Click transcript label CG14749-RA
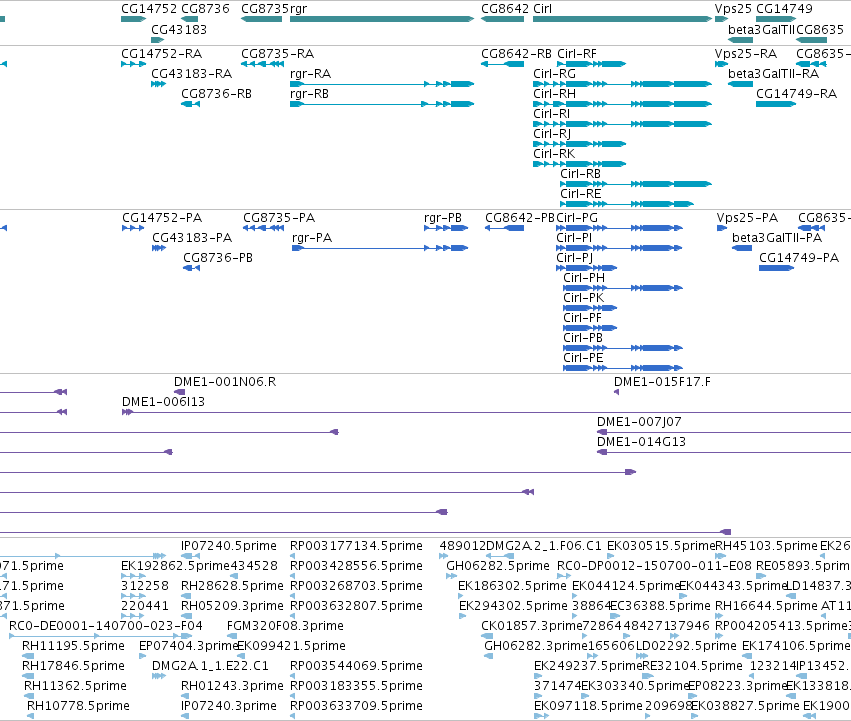The height and width of the screenshot is (721, 851). (x=796, y=94)
